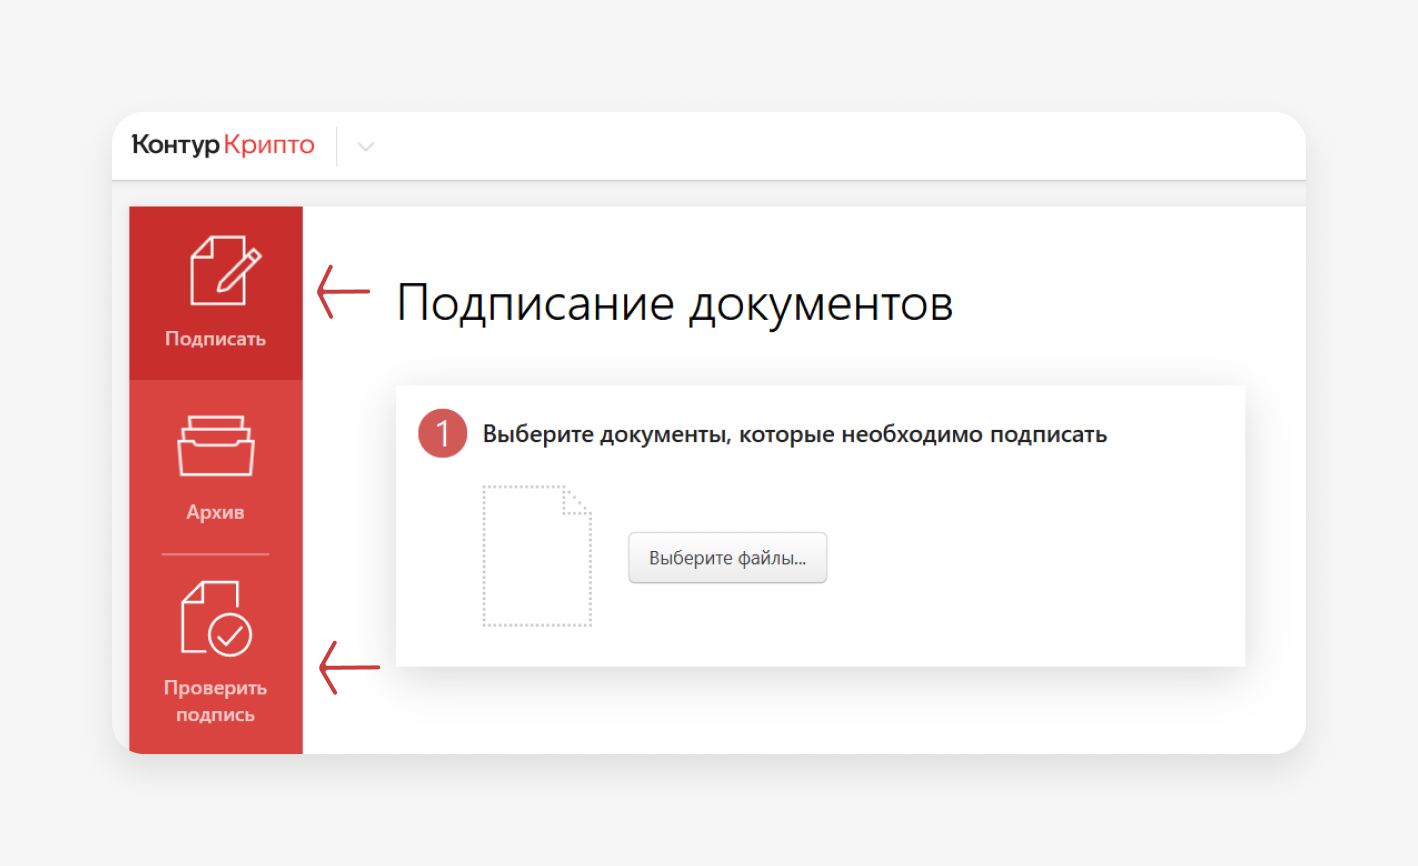The image size is (1418, 866).
Task: Open the Проверить подпись text label
Action: point(215,701)
